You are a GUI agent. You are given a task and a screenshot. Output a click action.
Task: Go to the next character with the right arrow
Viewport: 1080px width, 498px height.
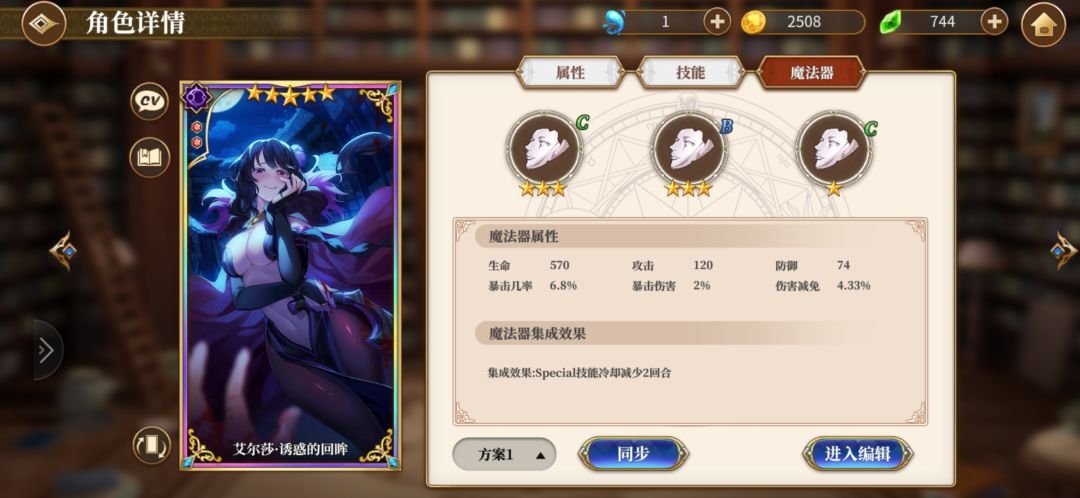1064,251
